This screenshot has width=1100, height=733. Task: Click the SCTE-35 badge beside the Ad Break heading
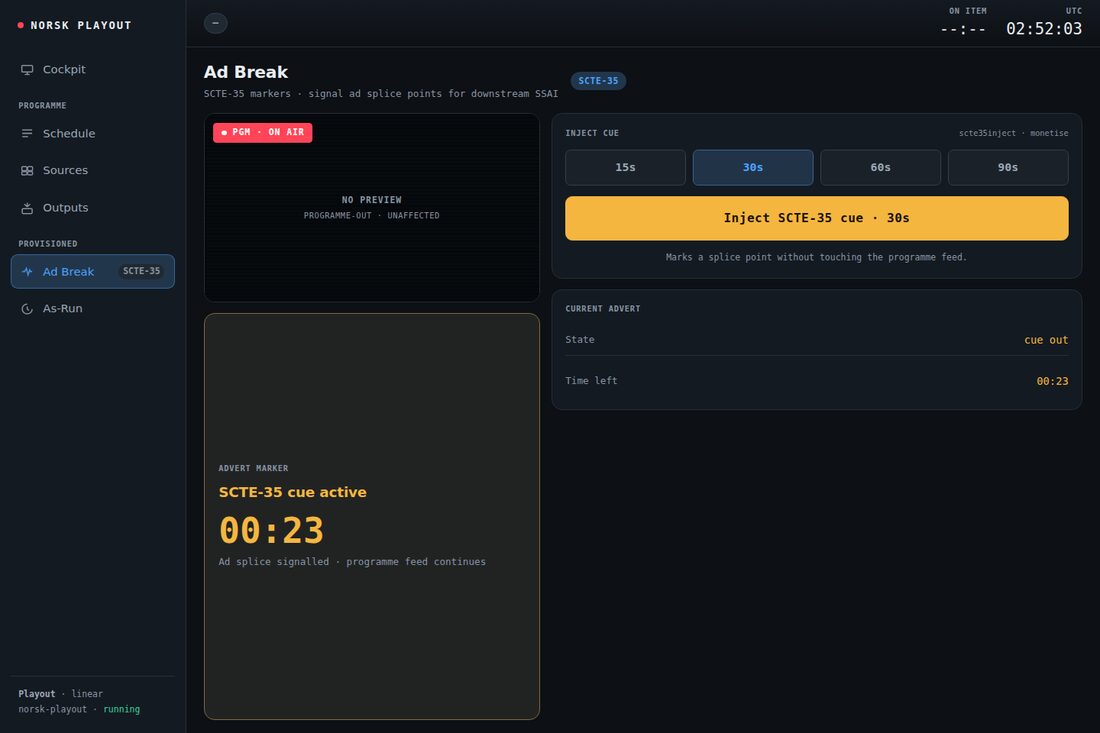598,81
